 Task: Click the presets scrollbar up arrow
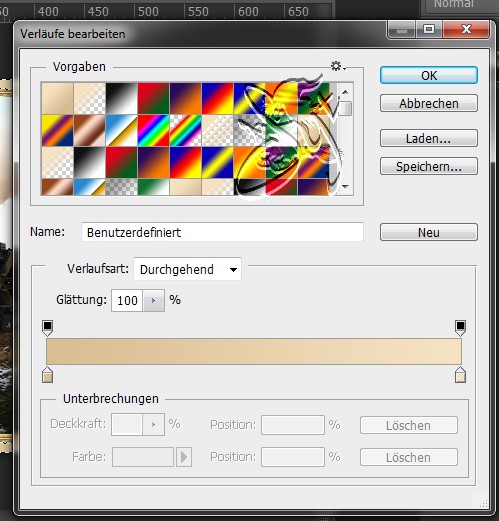pos(346,92)
